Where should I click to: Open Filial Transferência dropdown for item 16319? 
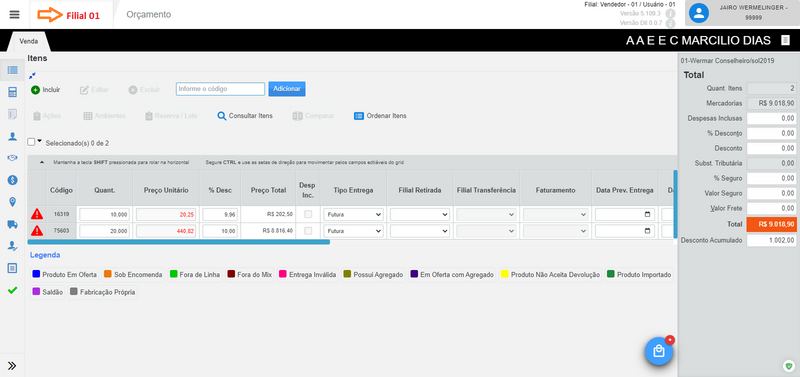click(486, 215)
